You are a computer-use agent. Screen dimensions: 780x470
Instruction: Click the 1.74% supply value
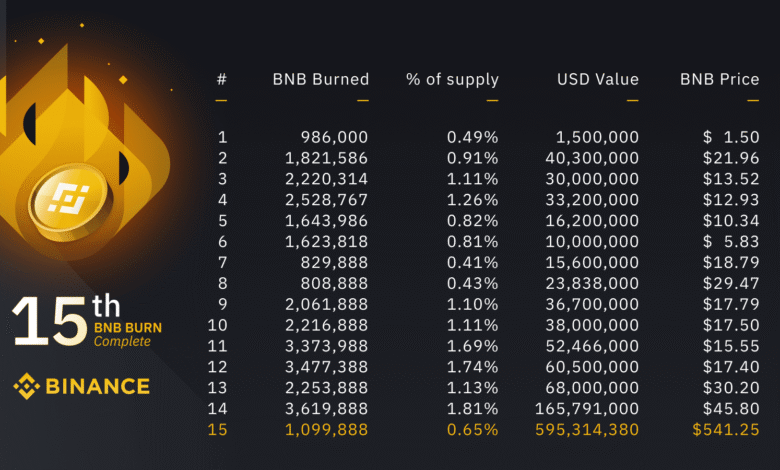click(x=473, y=367)
